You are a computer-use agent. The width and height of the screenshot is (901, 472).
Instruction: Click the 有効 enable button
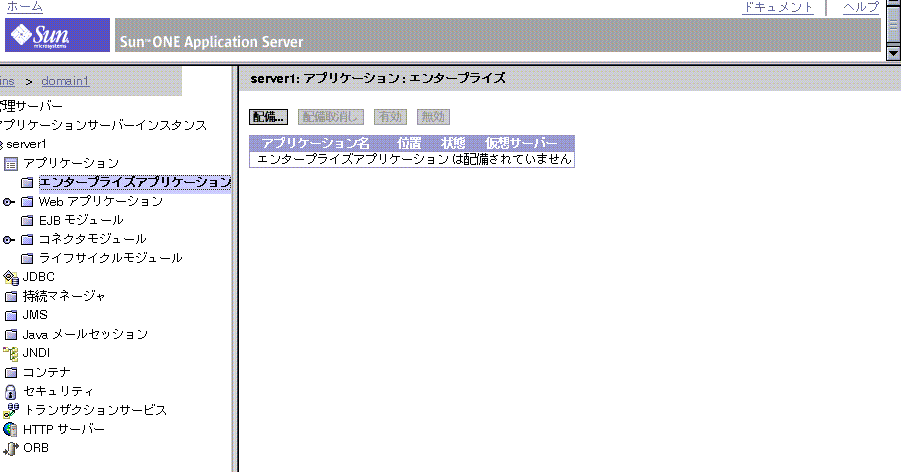tap(390, 117)
